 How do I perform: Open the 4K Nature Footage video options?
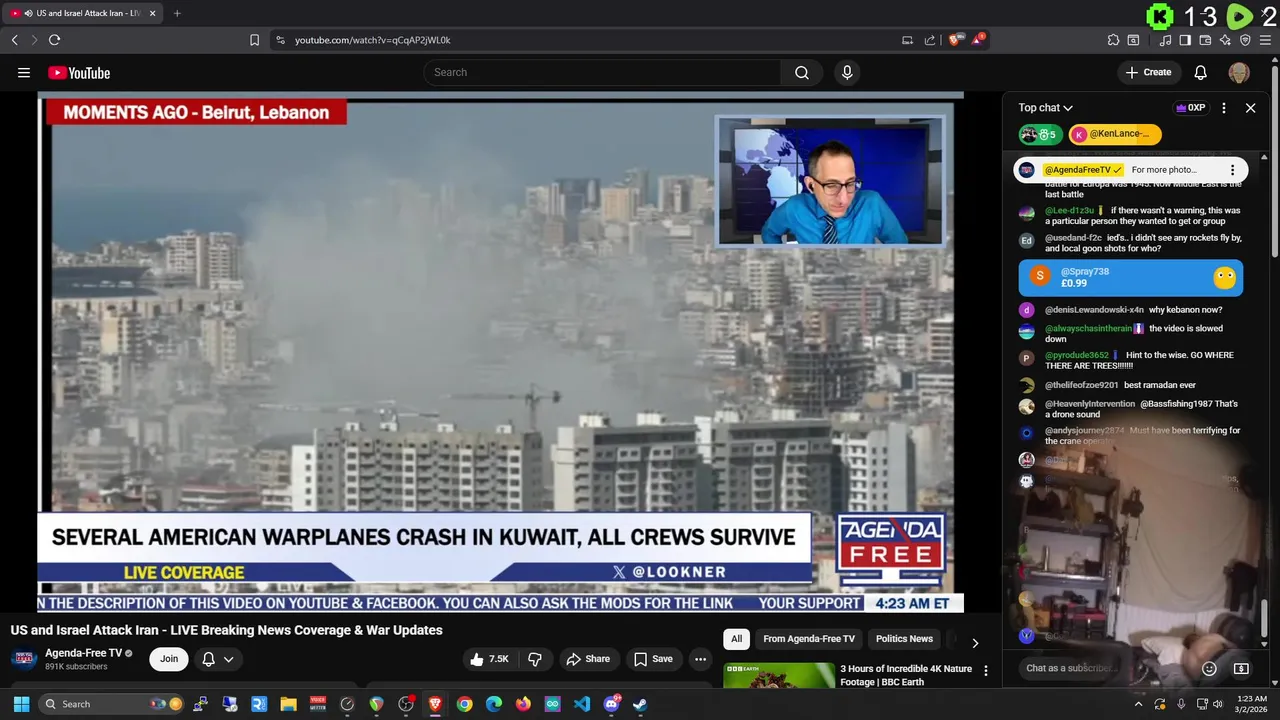pos(985,671)
